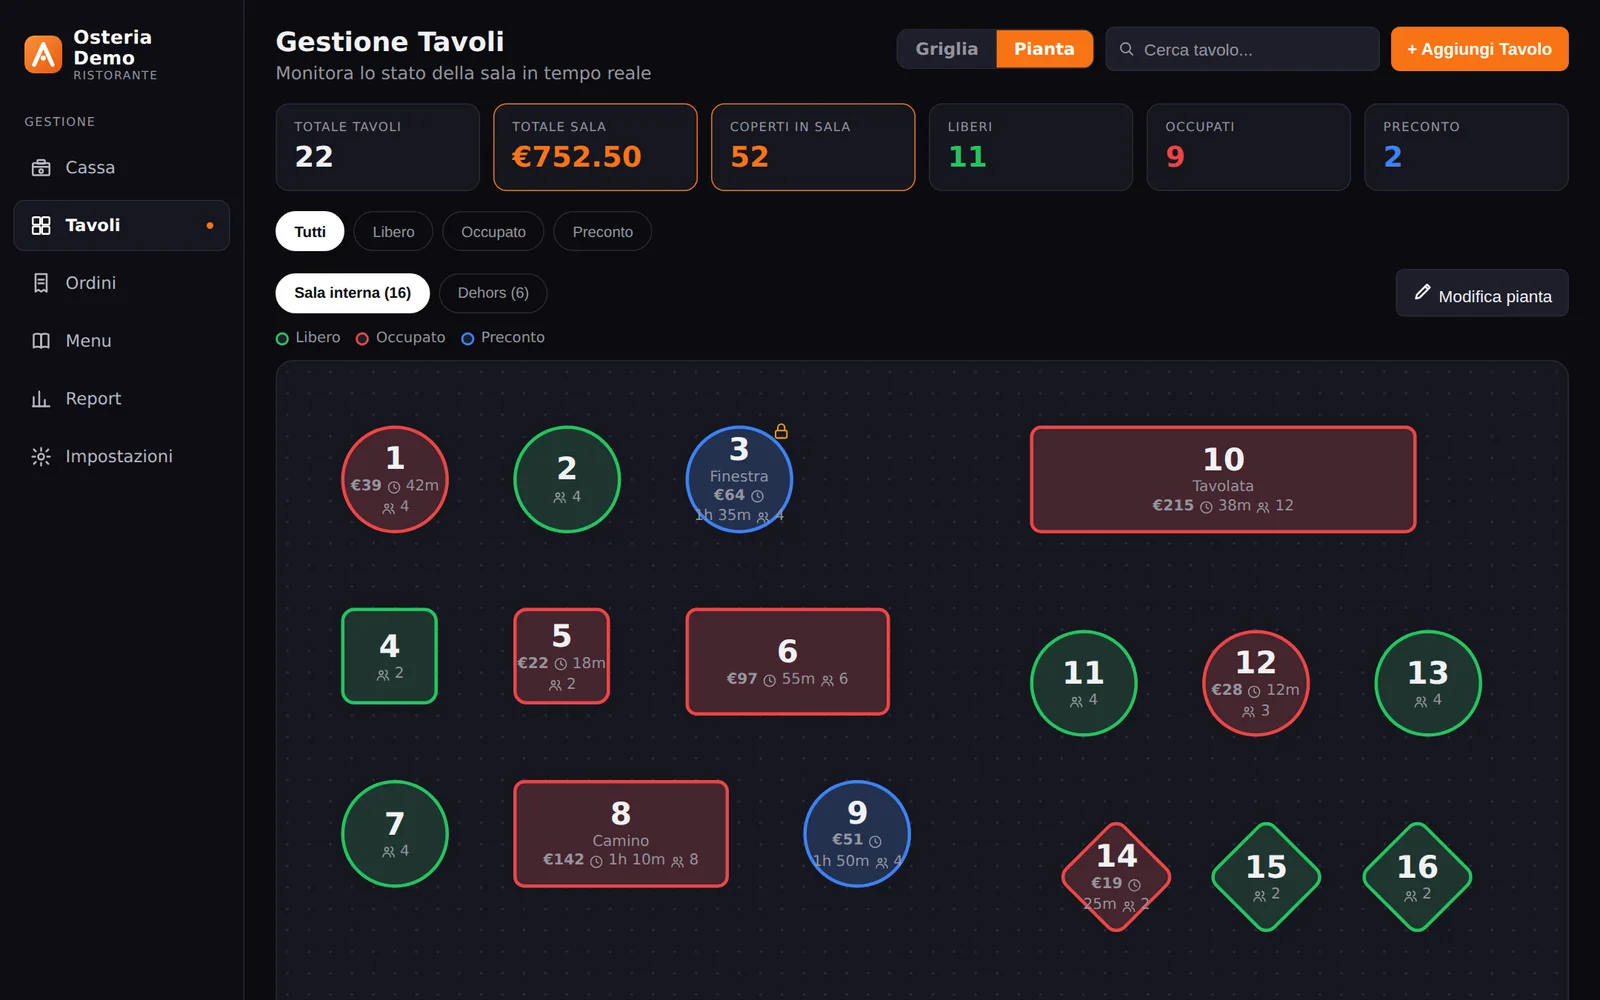Screen dimensions: 1600x1000
Task: Filter tables by Tutti
Action: (310, 232)
